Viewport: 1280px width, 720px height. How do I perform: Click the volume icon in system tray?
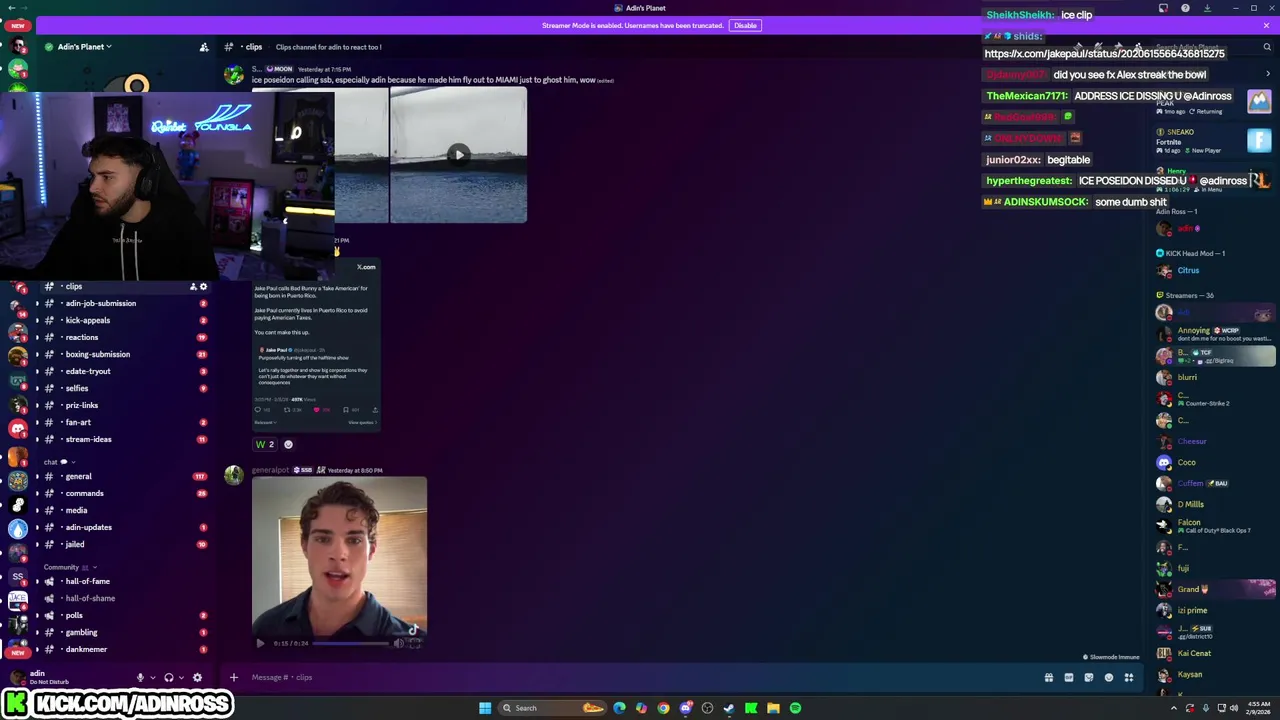[1234, 708]
